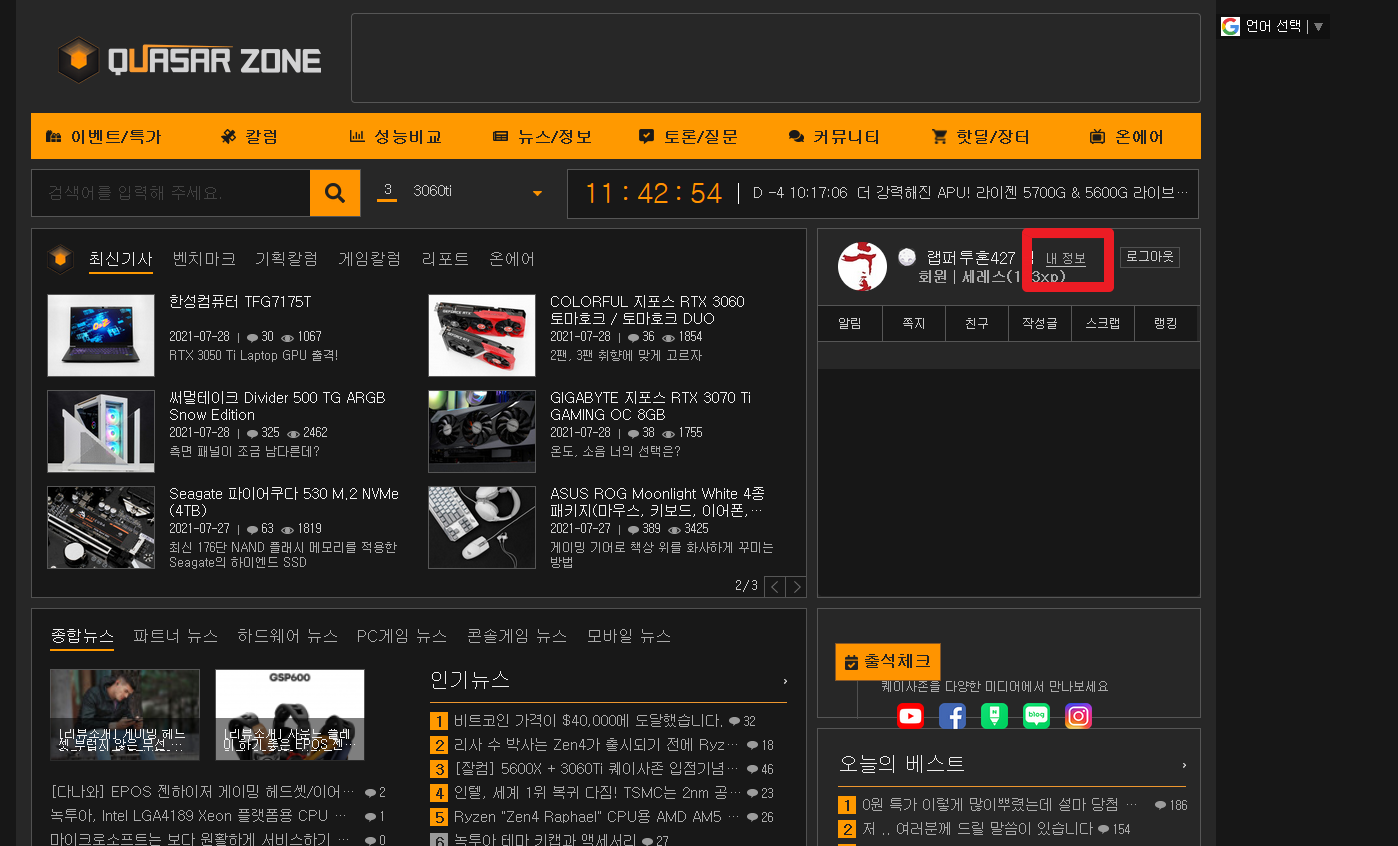
Task: Open 쪽지 user tab
Action: [913, 324]
